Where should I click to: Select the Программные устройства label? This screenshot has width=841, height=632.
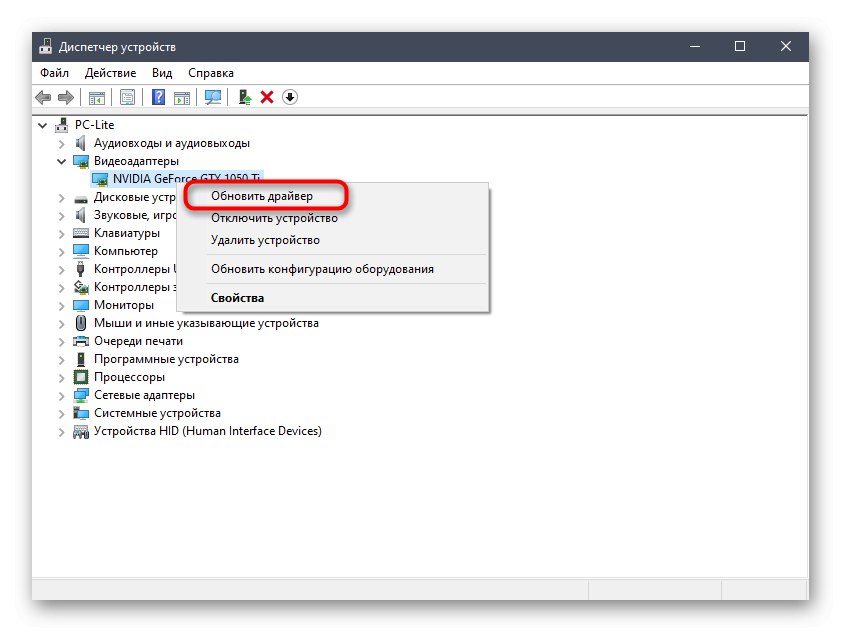pos(166,359)
